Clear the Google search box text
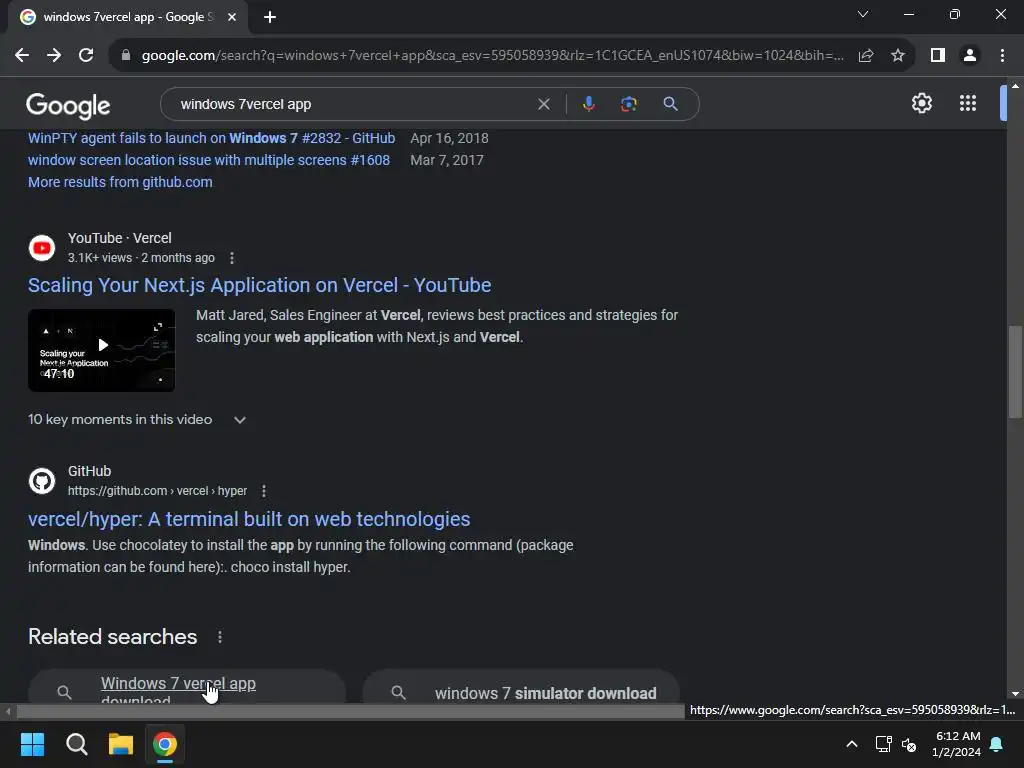The image size is (1024, 768). click(543, 104)
